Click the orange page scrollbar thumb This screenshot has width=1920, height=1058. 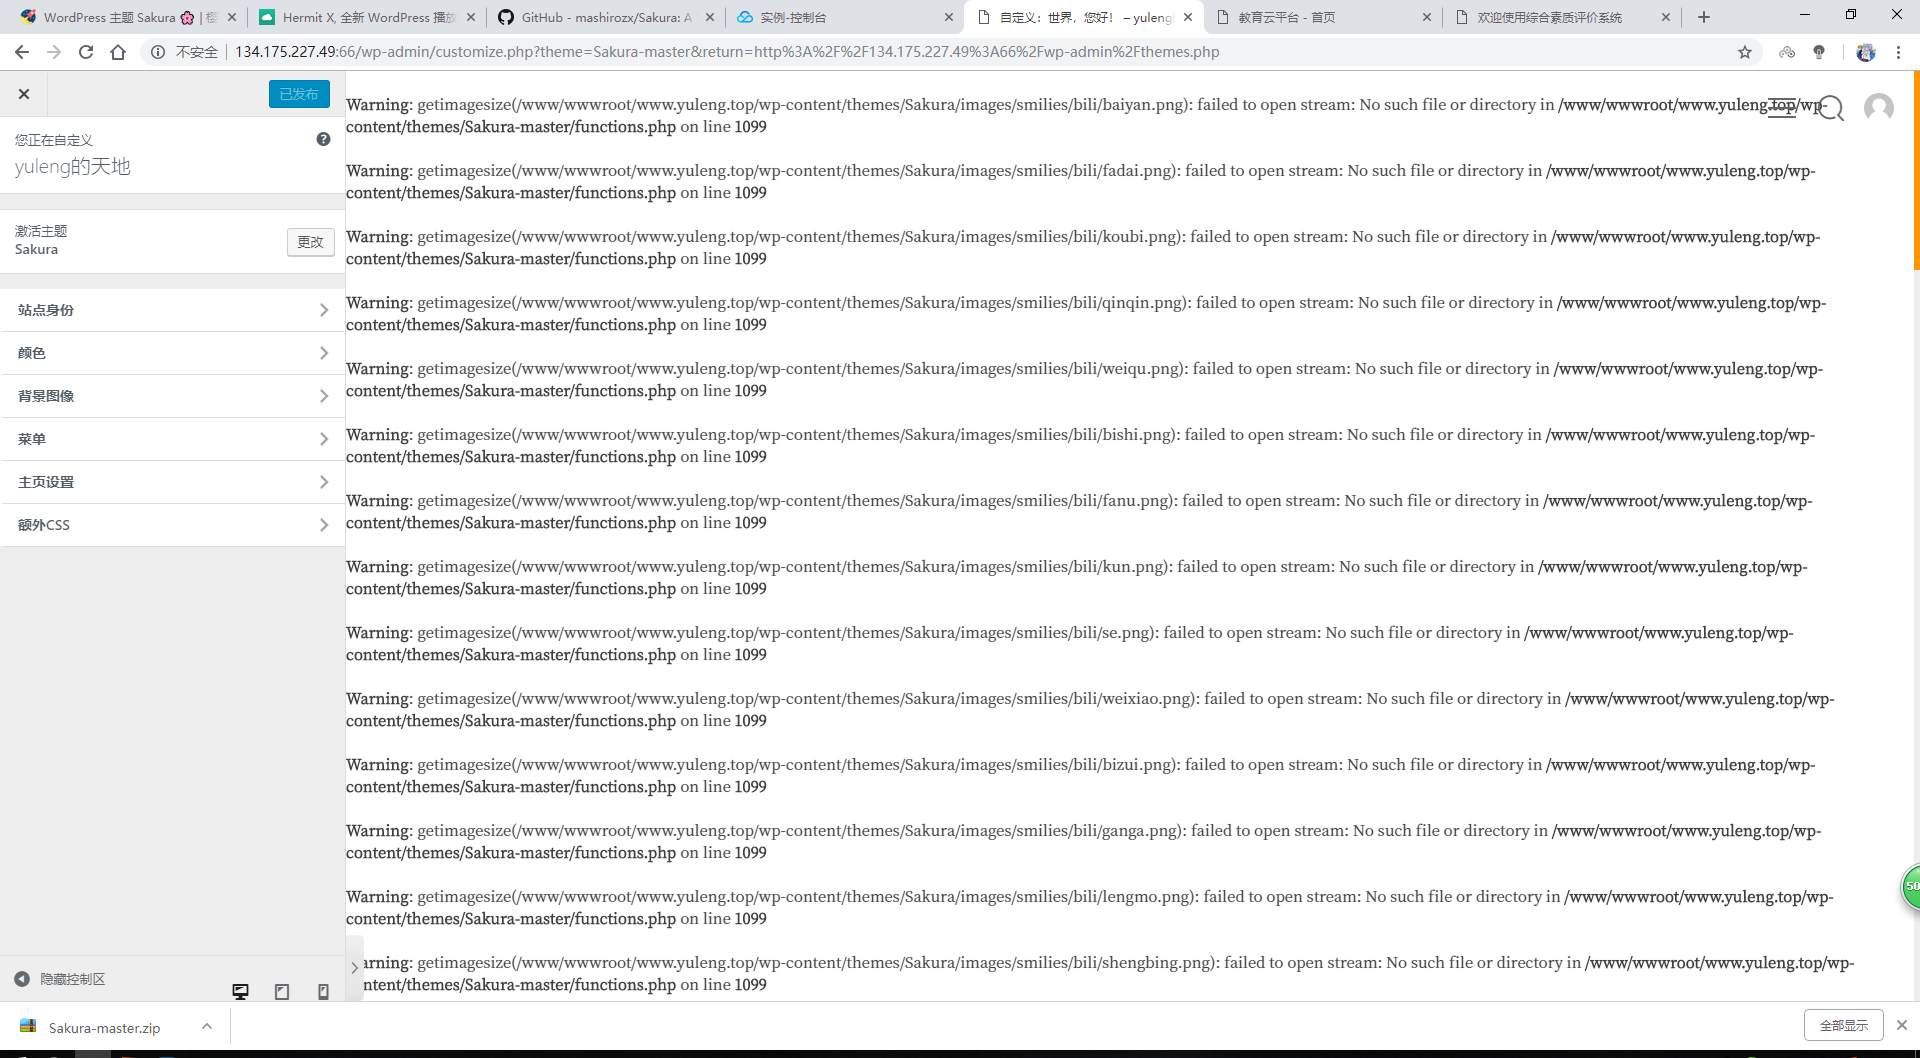(1916, 170)
